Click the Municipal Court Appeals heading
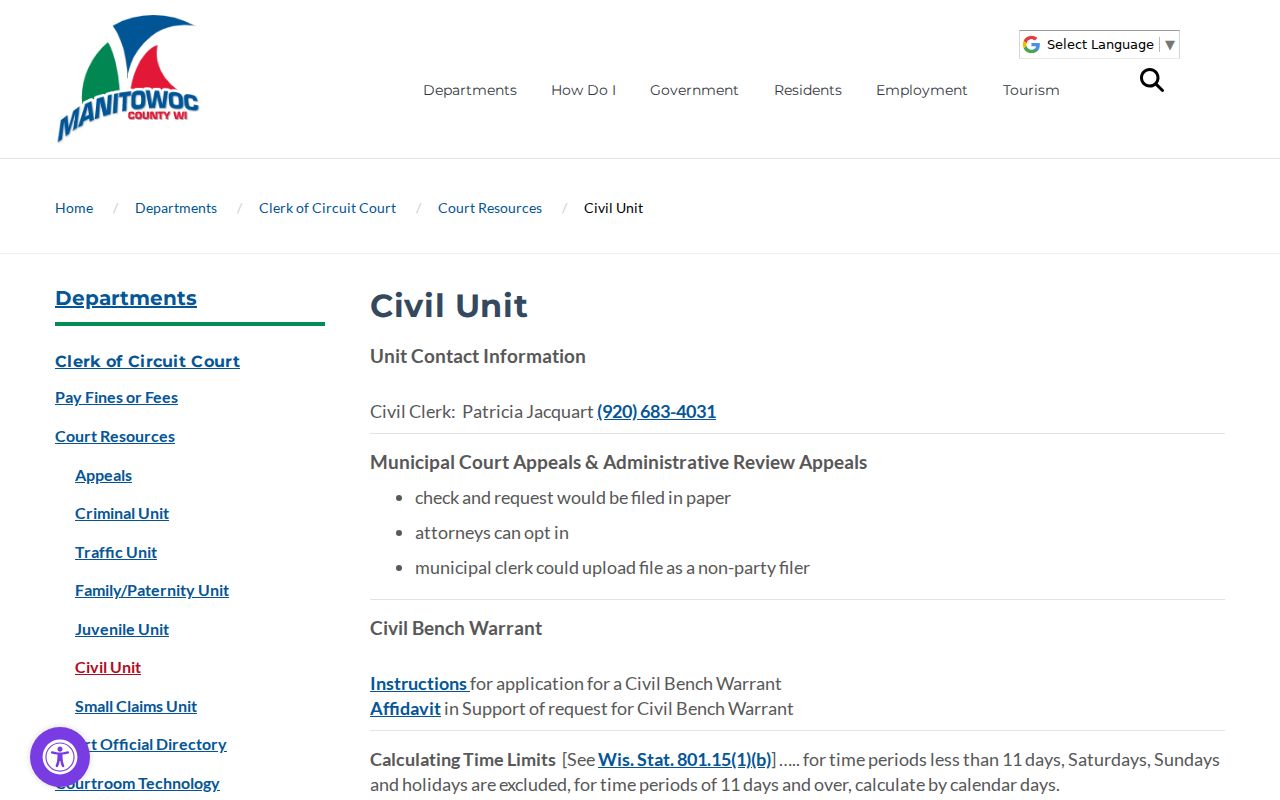1280x800 pixels. click(618, 463)
